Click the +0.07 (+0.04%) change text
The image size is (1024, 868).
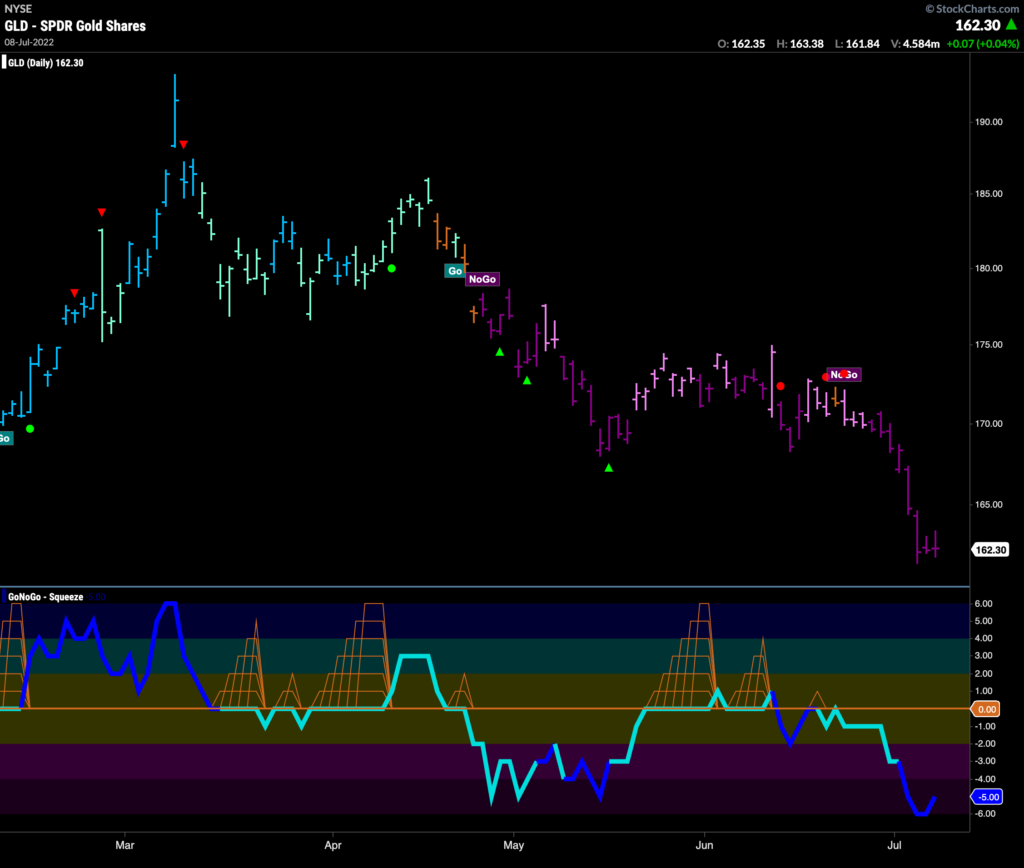point(982,44)
